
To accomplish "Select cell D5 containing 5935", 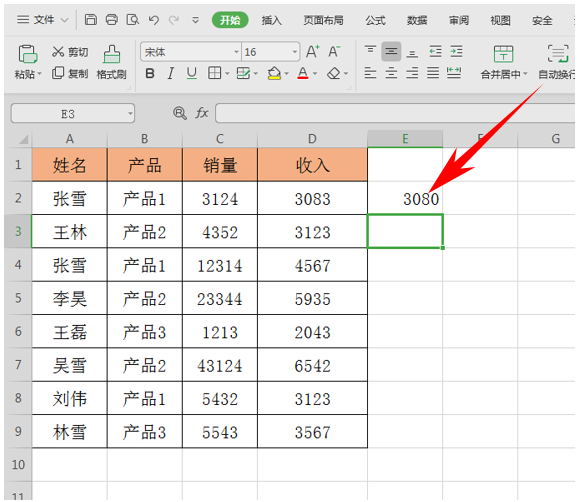I will click(x=312, y=298).
